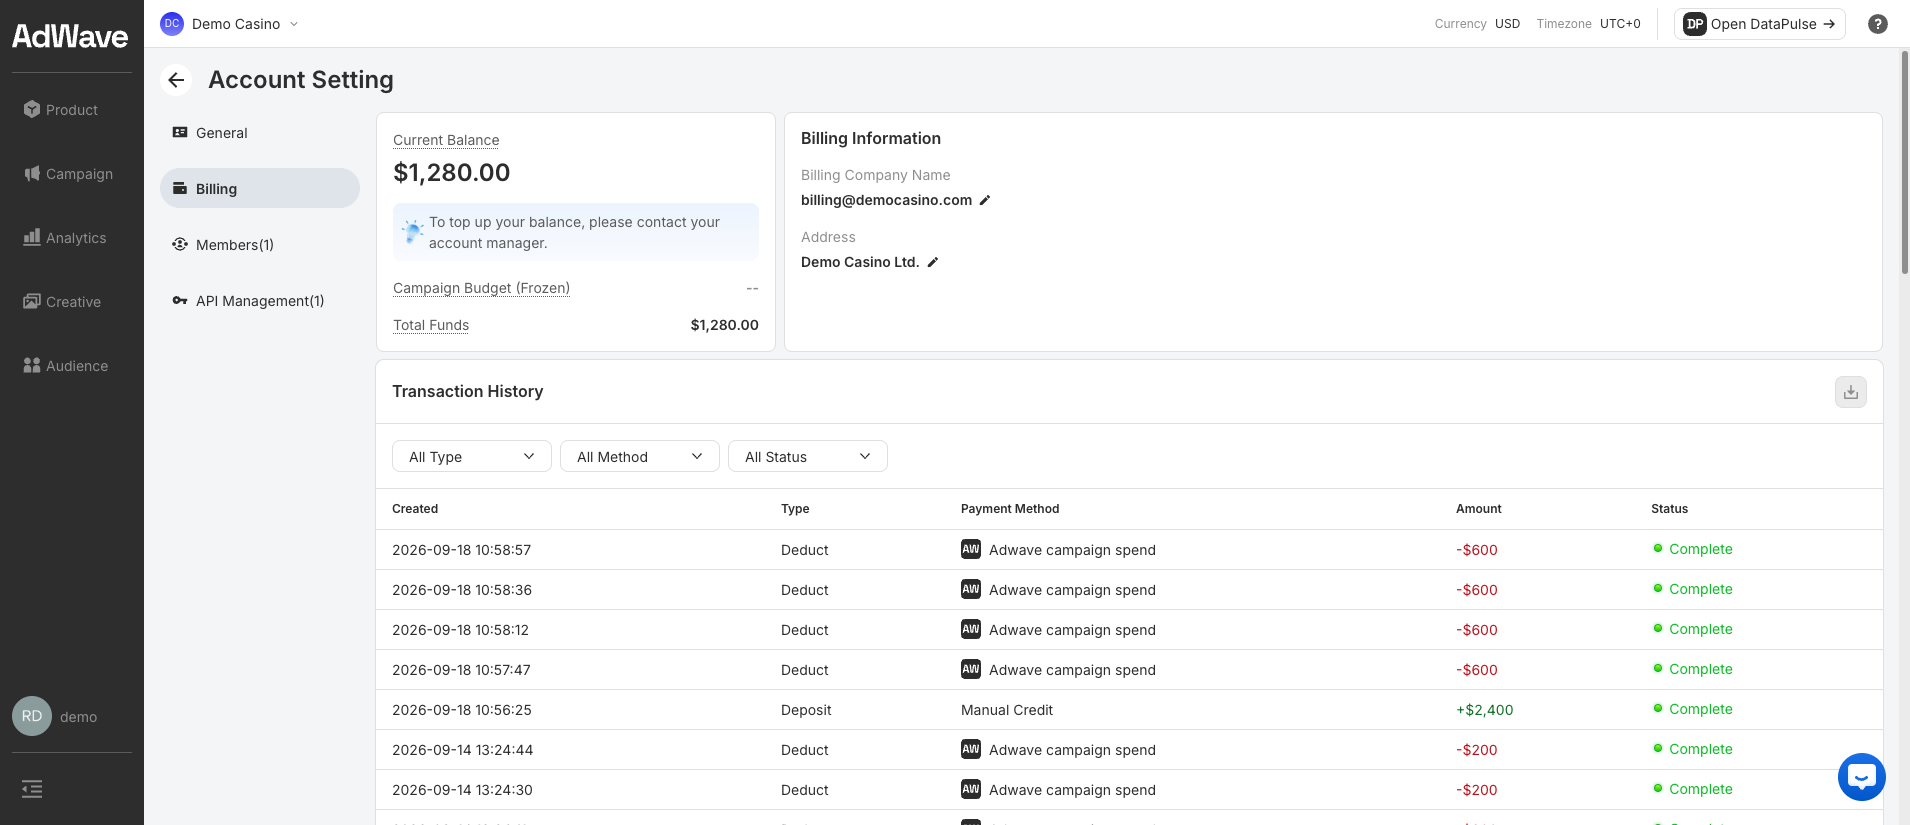Click the AdWave logo
The width and height of the screenshot is (1910, 825).
(70, 37)
